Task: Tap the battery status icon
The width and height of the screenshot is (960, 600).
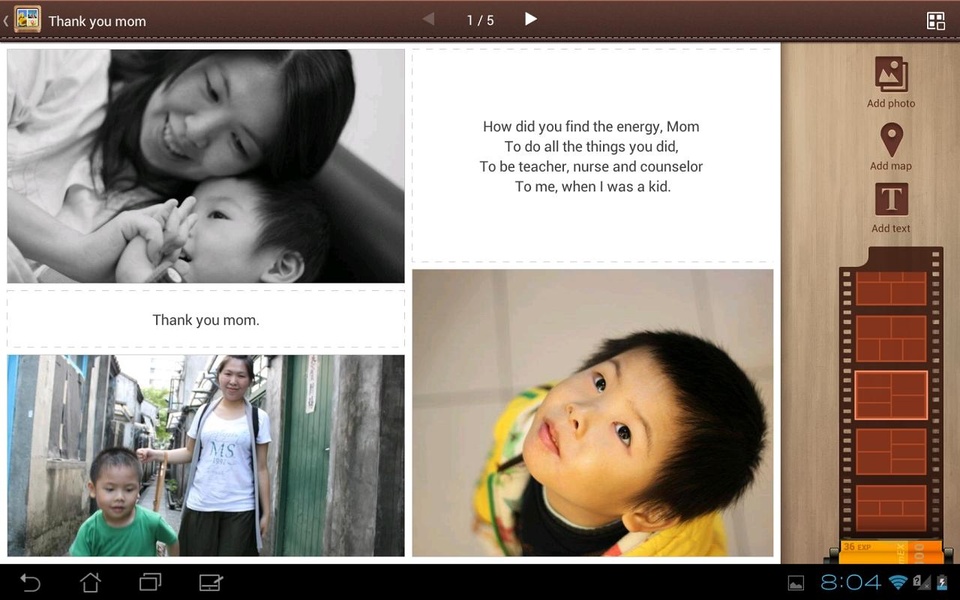Action: 940,582
